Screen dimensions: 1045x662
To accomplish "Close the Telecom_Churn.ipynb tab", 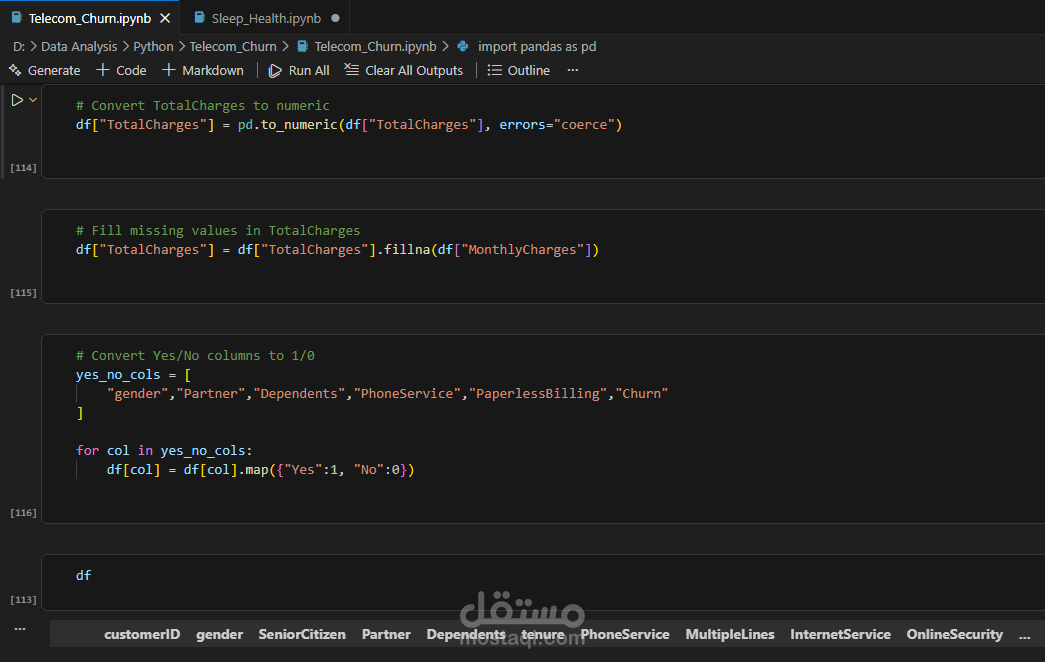I will click(x=165, y=18).
